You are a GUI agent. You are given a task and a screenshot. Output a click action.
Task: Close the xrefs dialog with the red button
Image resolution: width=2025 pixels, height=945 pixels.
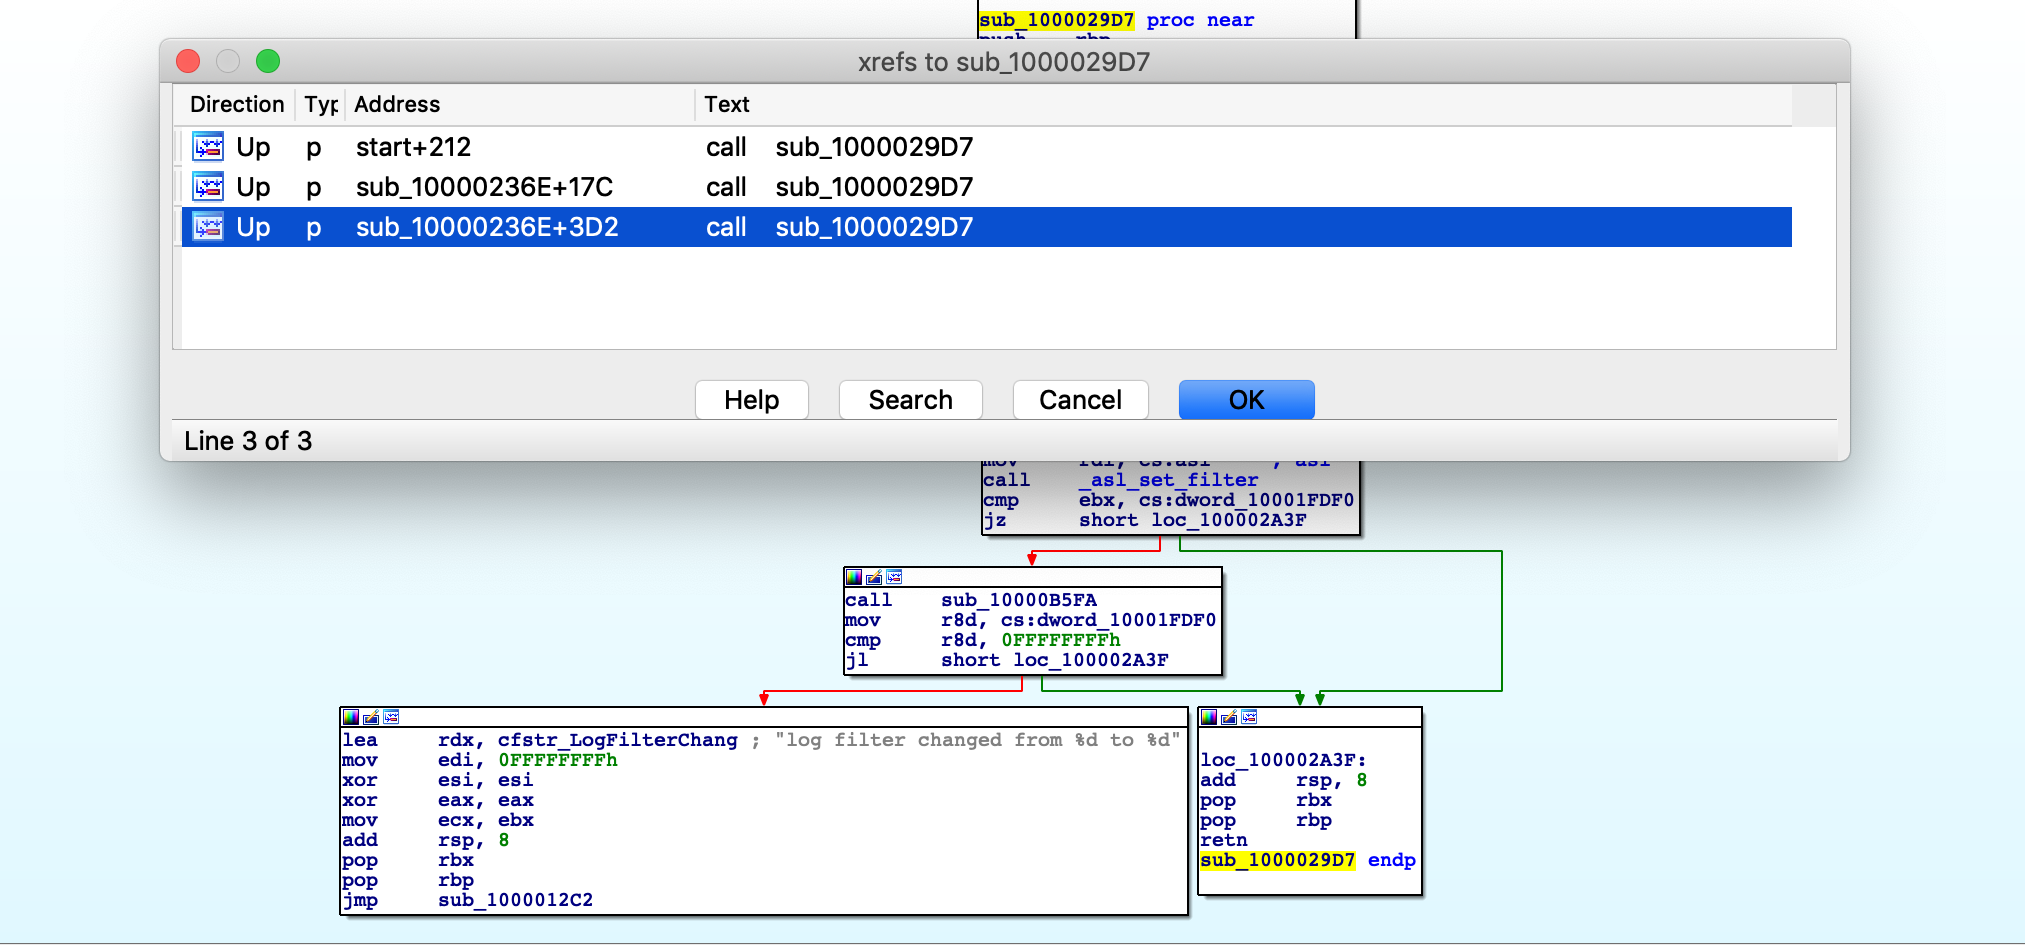click(x=188, y=61)
